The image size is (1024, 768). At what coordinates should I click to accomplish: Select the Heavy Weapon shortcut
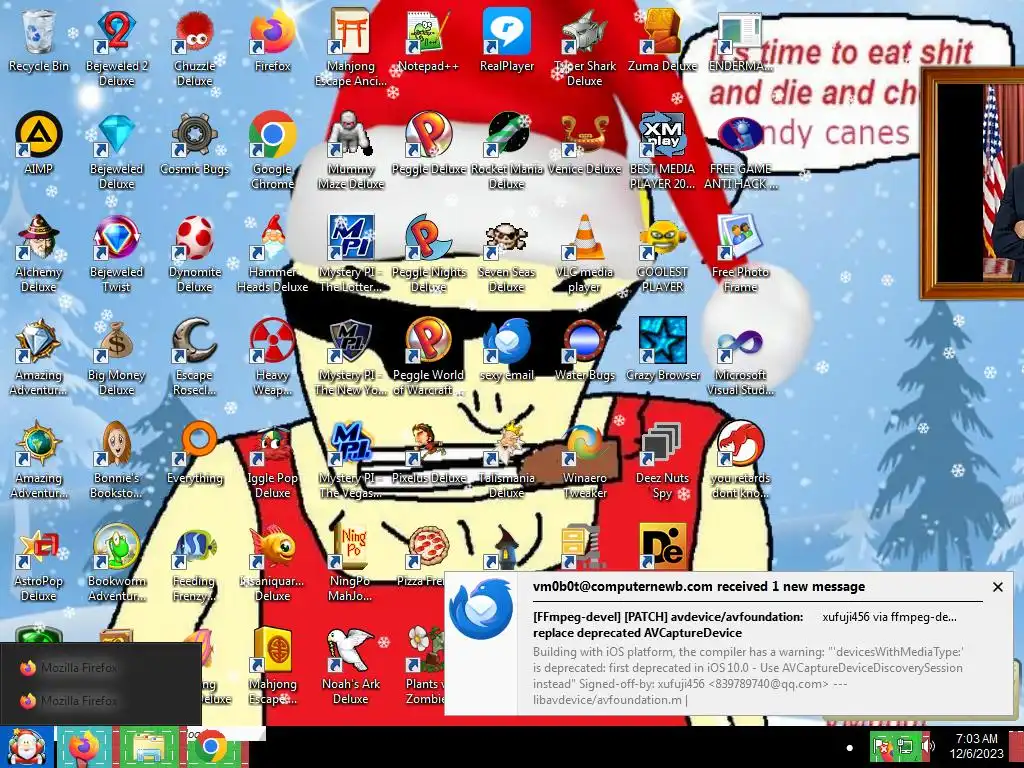(272, 357)
